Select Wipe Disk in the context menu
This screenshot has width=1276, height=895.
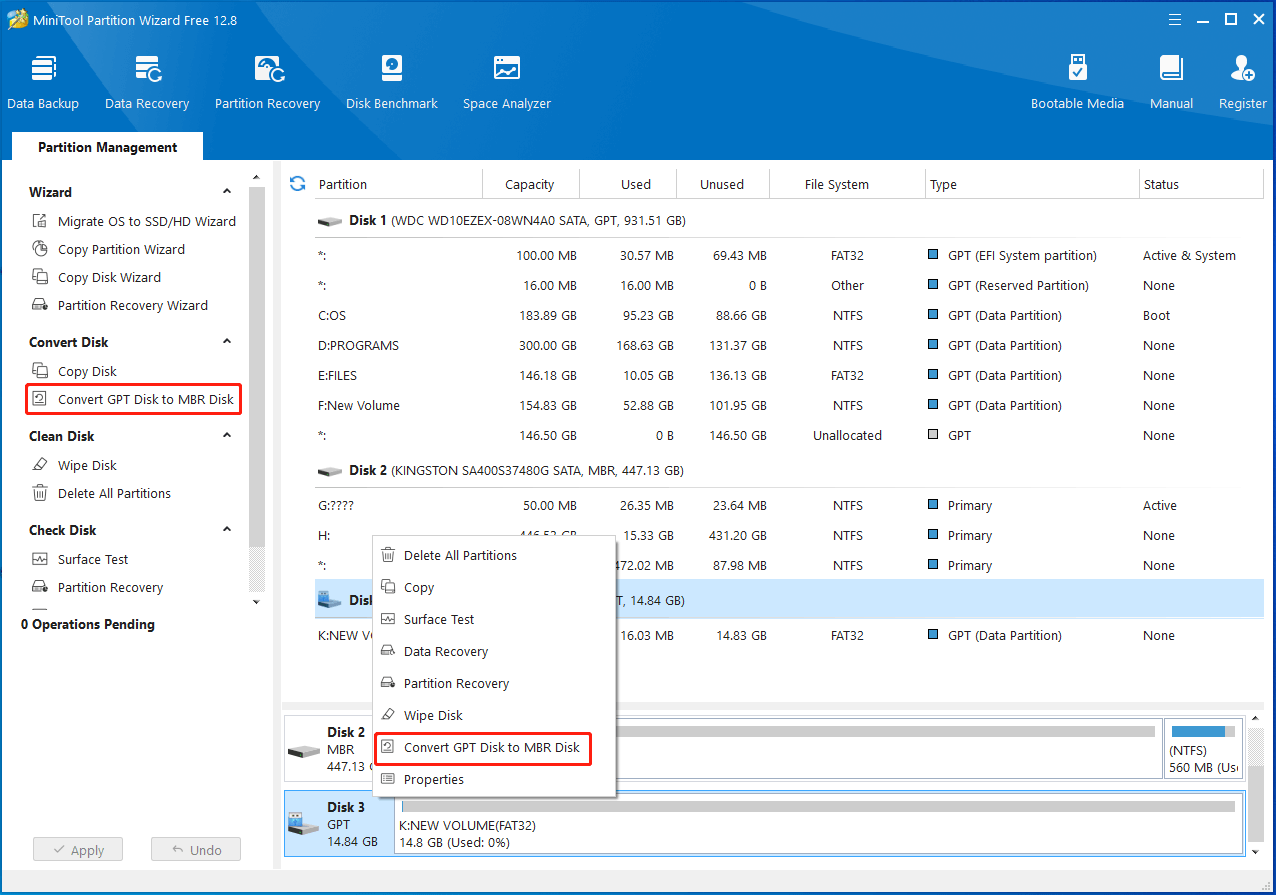click(494, 715)
